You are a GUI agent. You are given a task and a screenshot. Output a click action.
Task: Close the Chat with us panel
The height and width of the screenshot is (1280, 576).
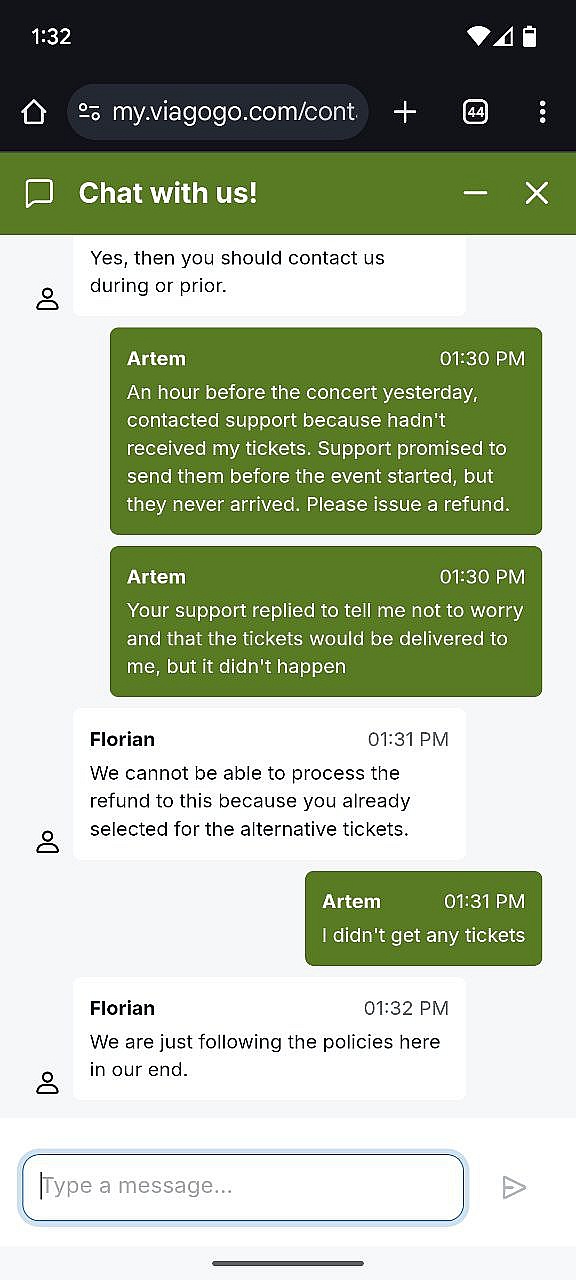coord(537,193)
